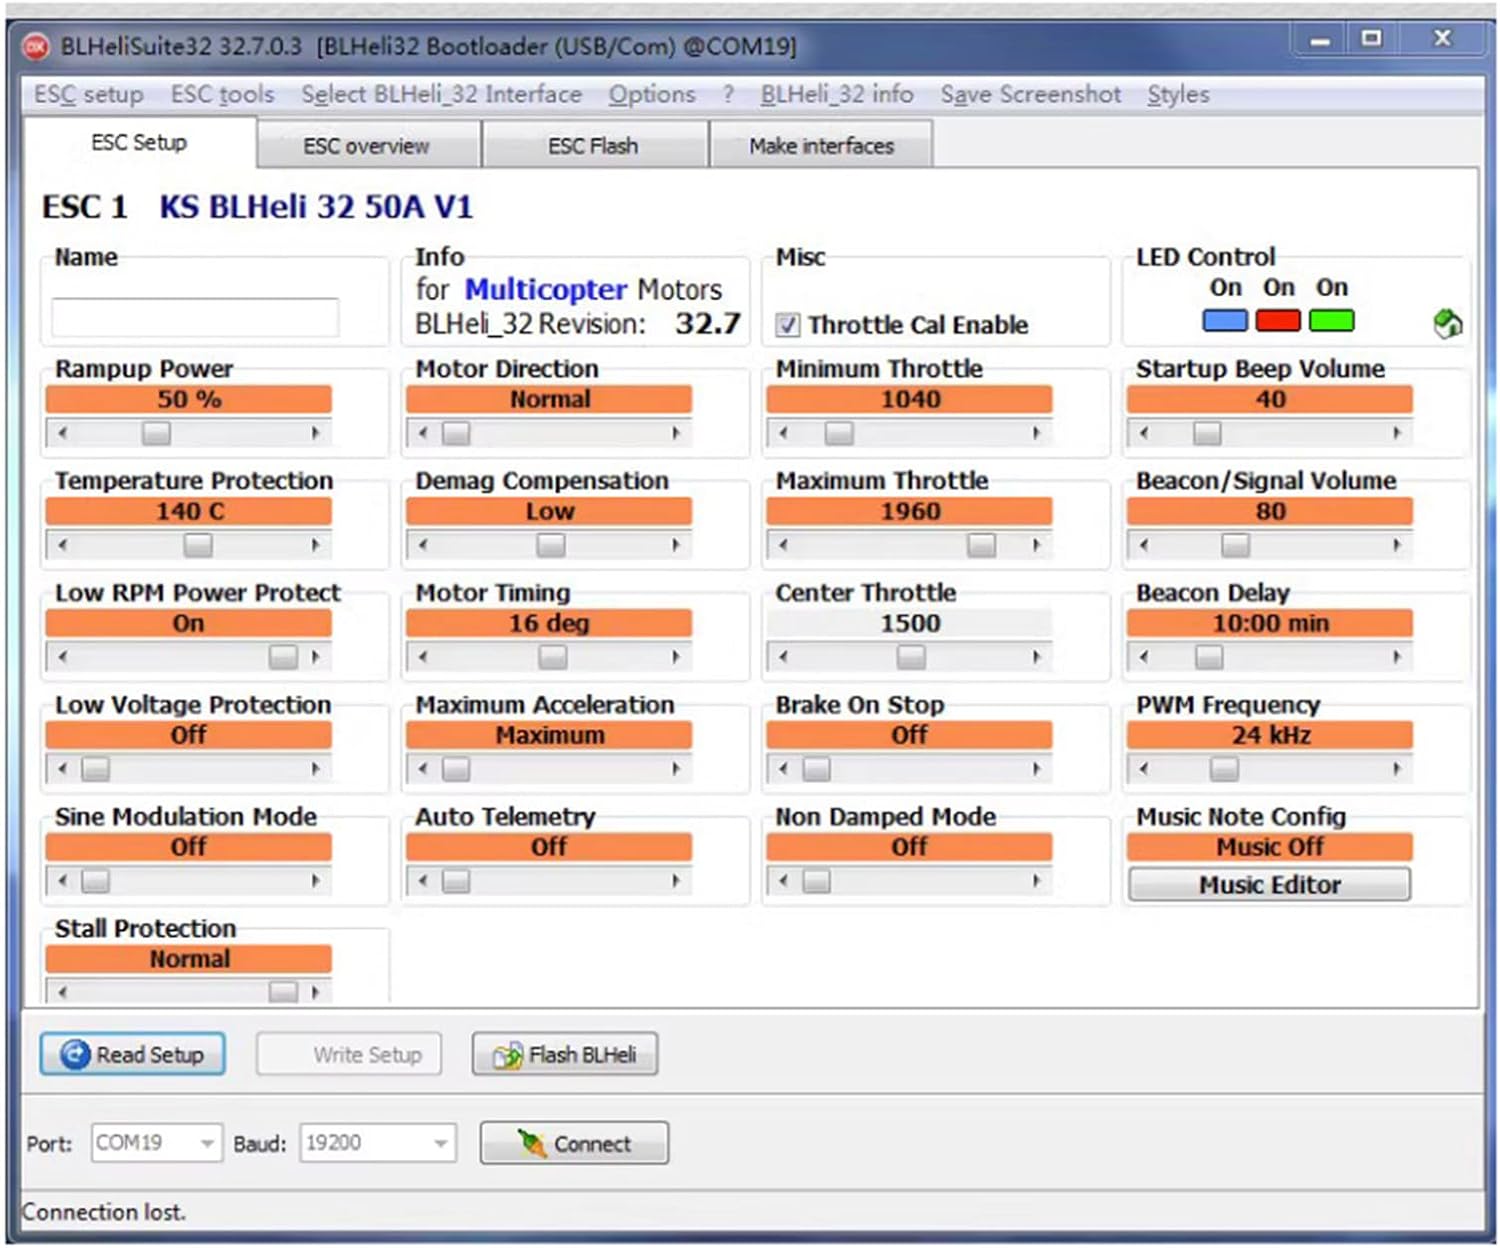The image size is (1500, 1248).
Task: Open the Select BLHeli_32 Interface menu
Action: click(441, 95)
